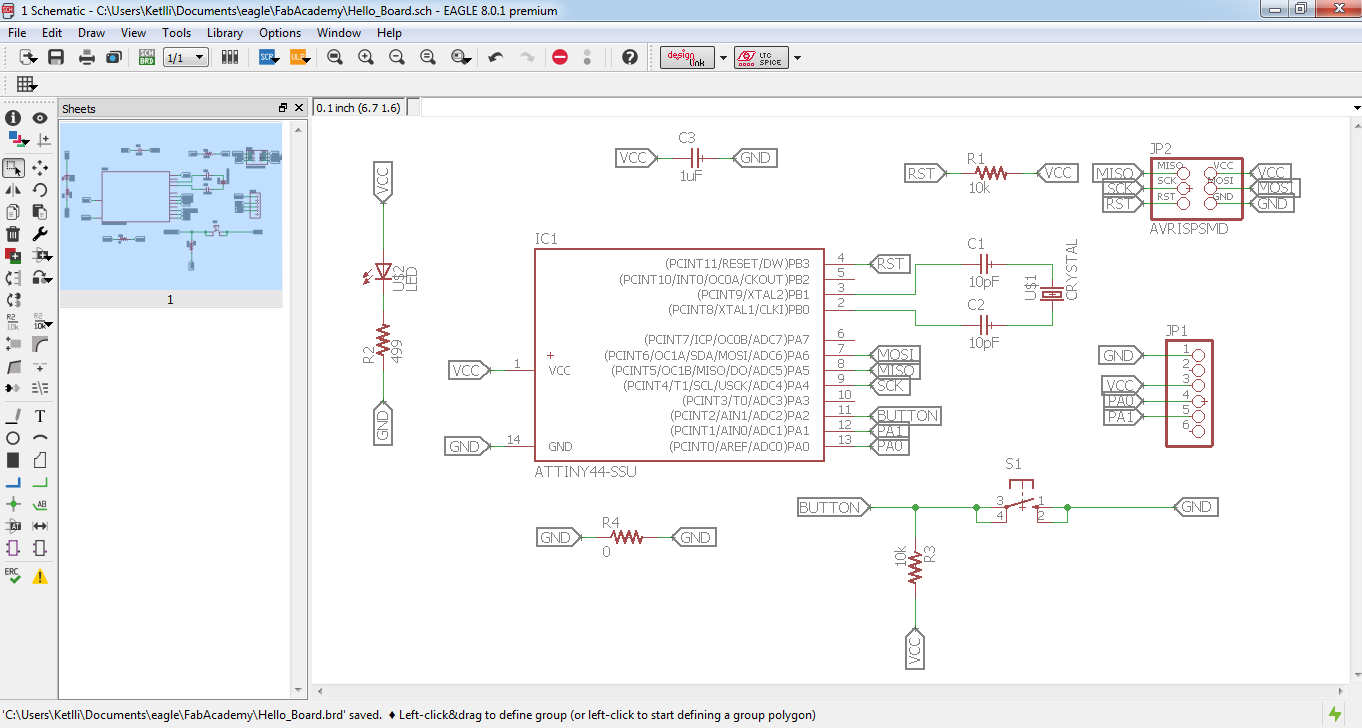Open the Draw menu
Screen dimensions: 1362x728
(x=91, y=33)
